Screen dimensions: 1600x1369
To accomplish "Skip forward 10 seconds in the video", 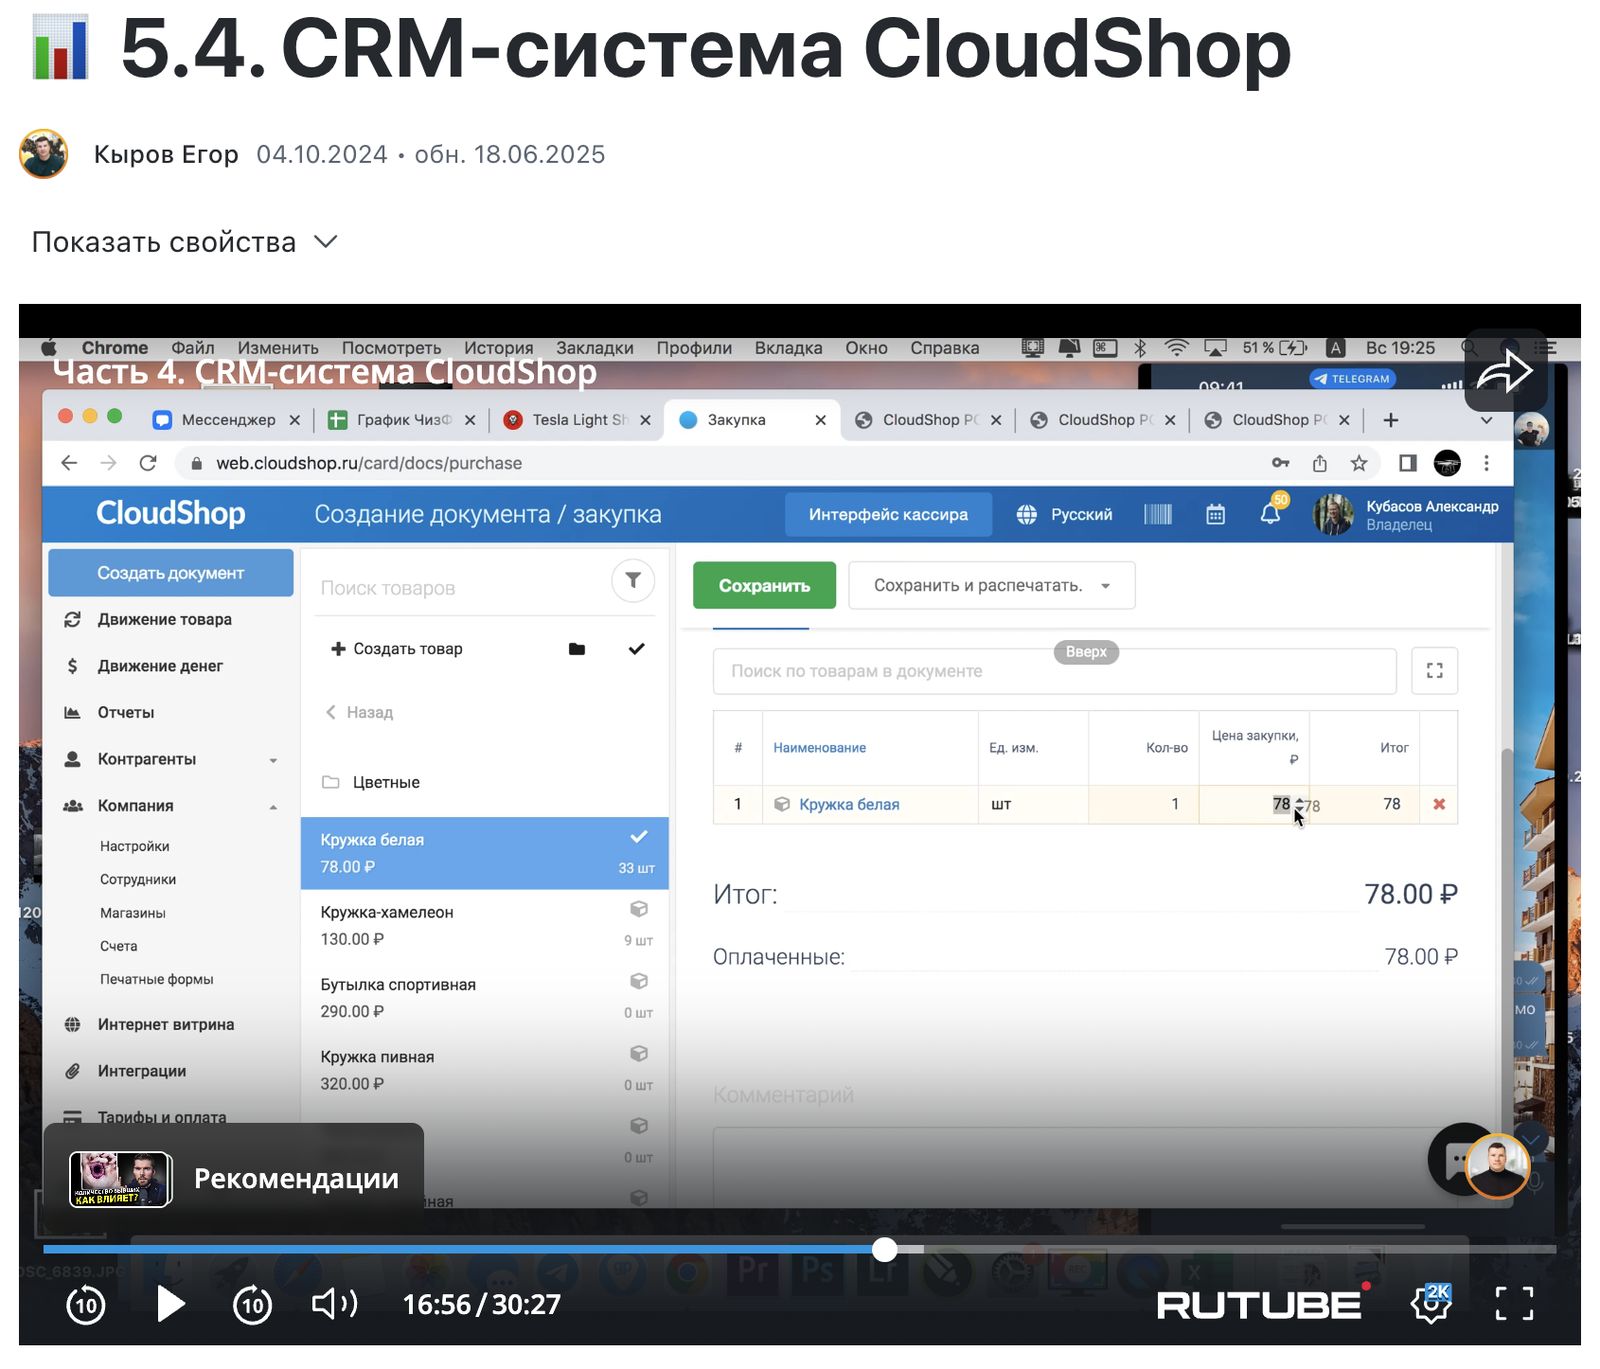I will pyautogui.click(x=252, y=1304).
